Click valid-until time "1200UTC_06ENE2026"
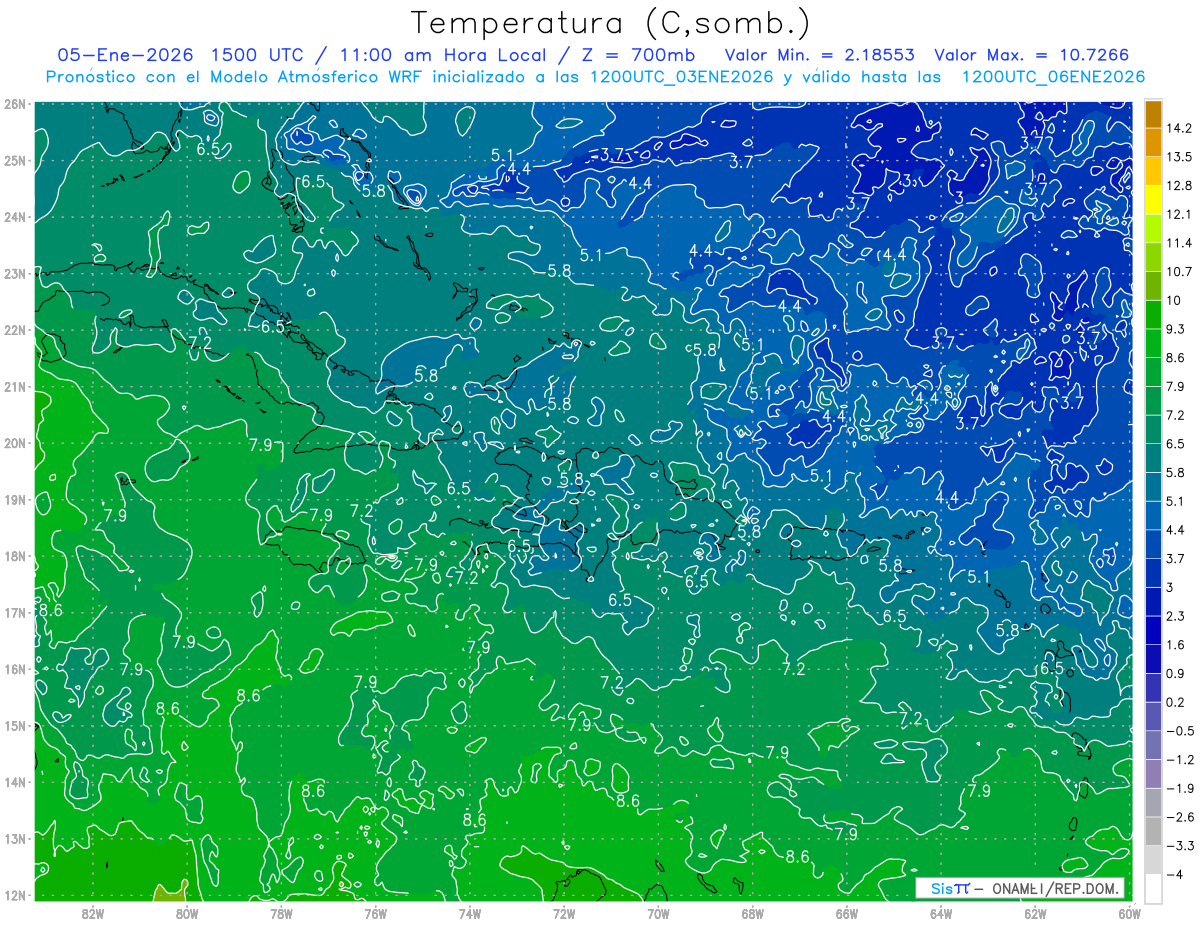This screenshot has width=1200, height=927. tap(1053, 77)
